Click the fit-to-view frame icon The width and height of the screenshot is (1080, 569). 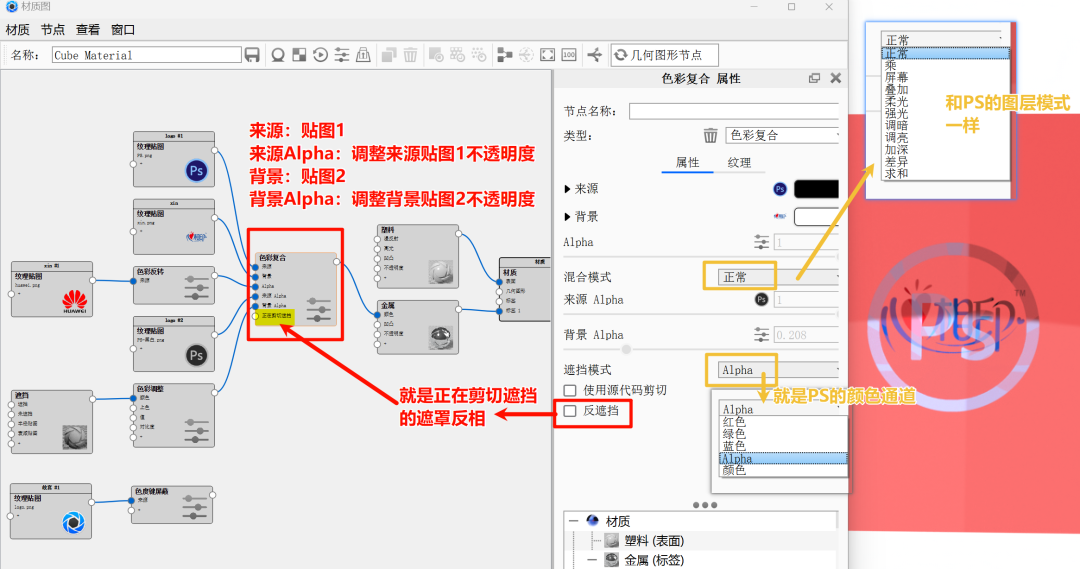[x=548, y=55]
